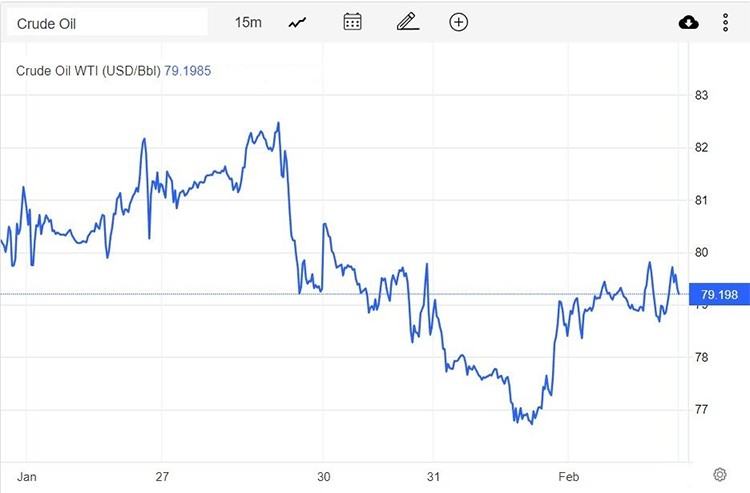Click the 79.198 current price label
750x493 pixels.
pyautogui.click(x=720, y=294)
